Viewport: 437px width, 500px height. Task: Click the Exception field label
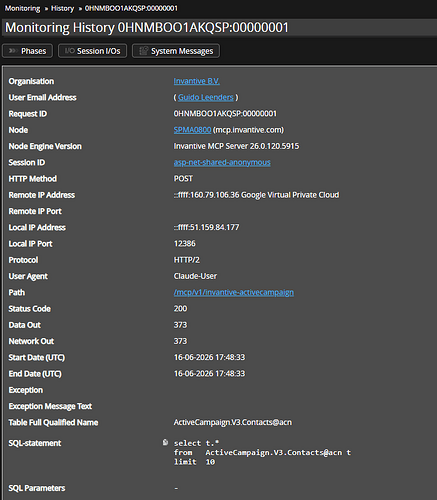coord(26,390)
